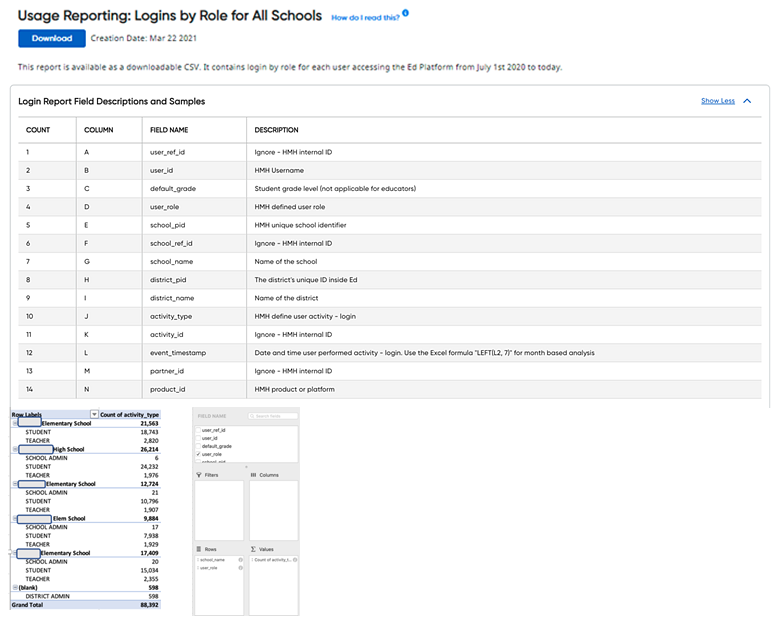The width and height of the screenshot is (776, 618).
Task: Open info icon for school_name row field
Action: click(241, 560)
